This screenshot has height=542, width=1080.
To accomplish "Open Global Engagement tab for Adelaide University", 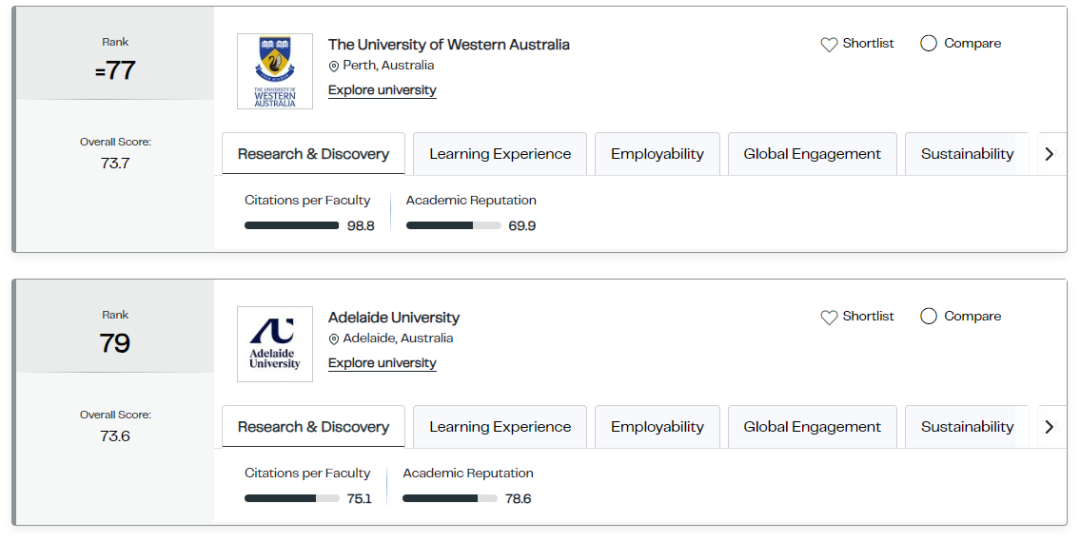I will tap(812, 427).
